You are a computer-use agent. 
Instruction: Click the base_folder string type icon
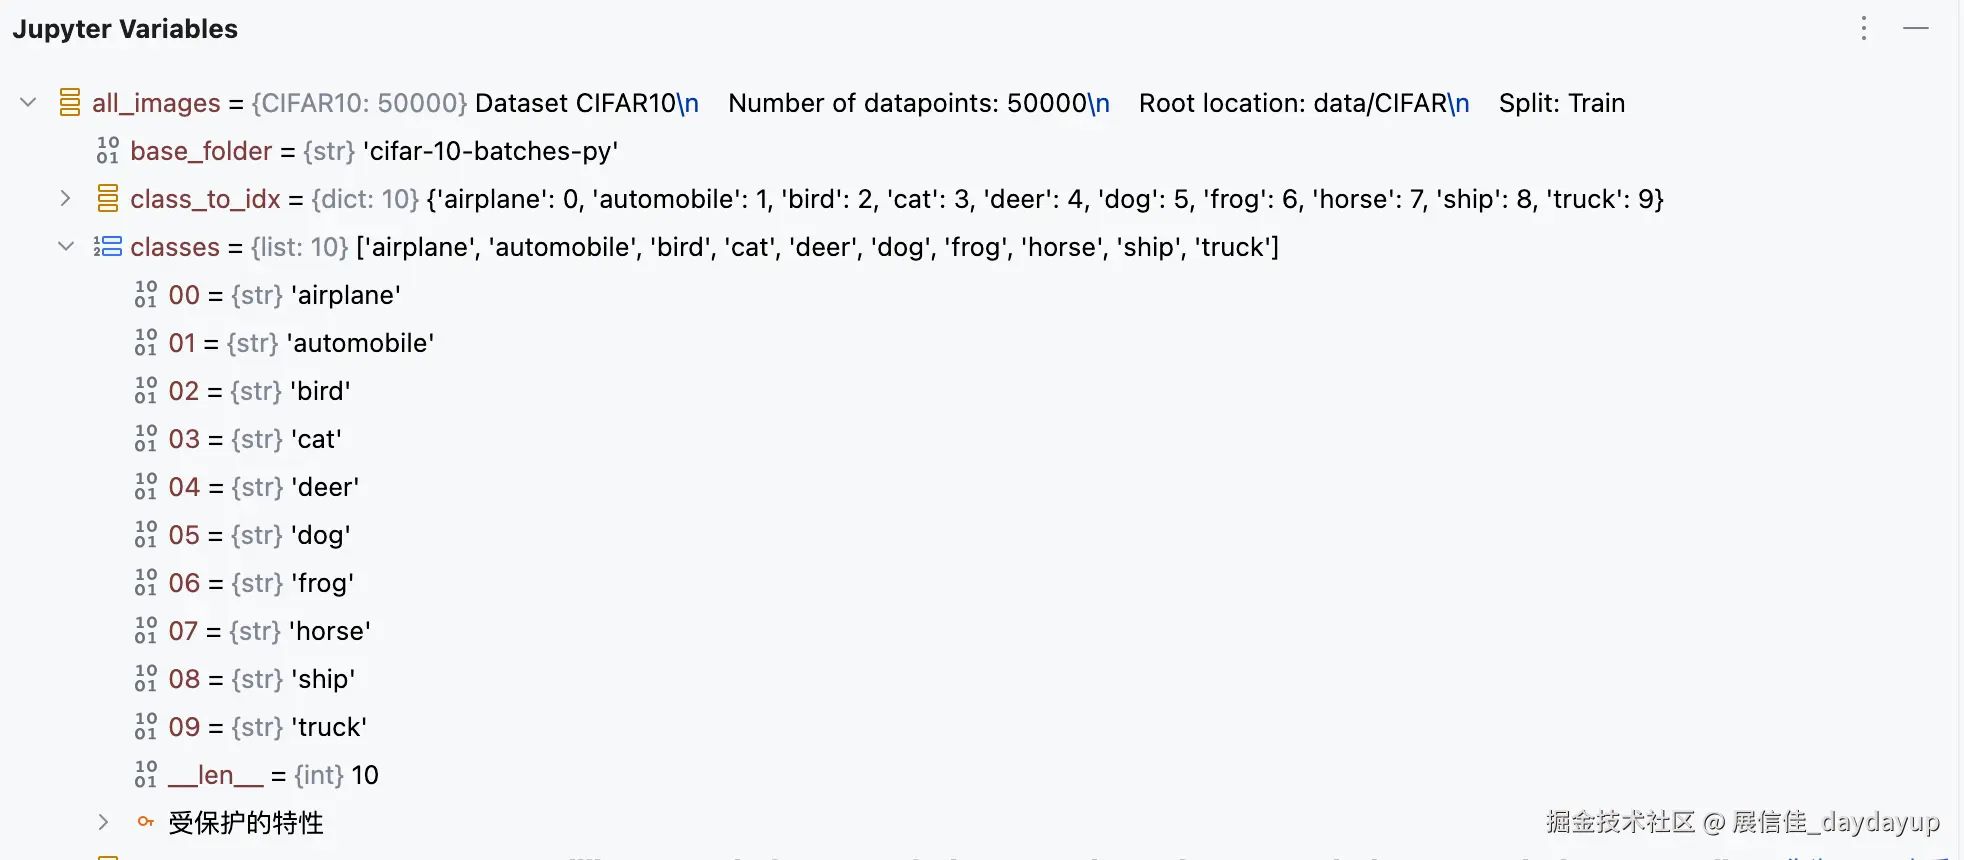tap(108, 151)
